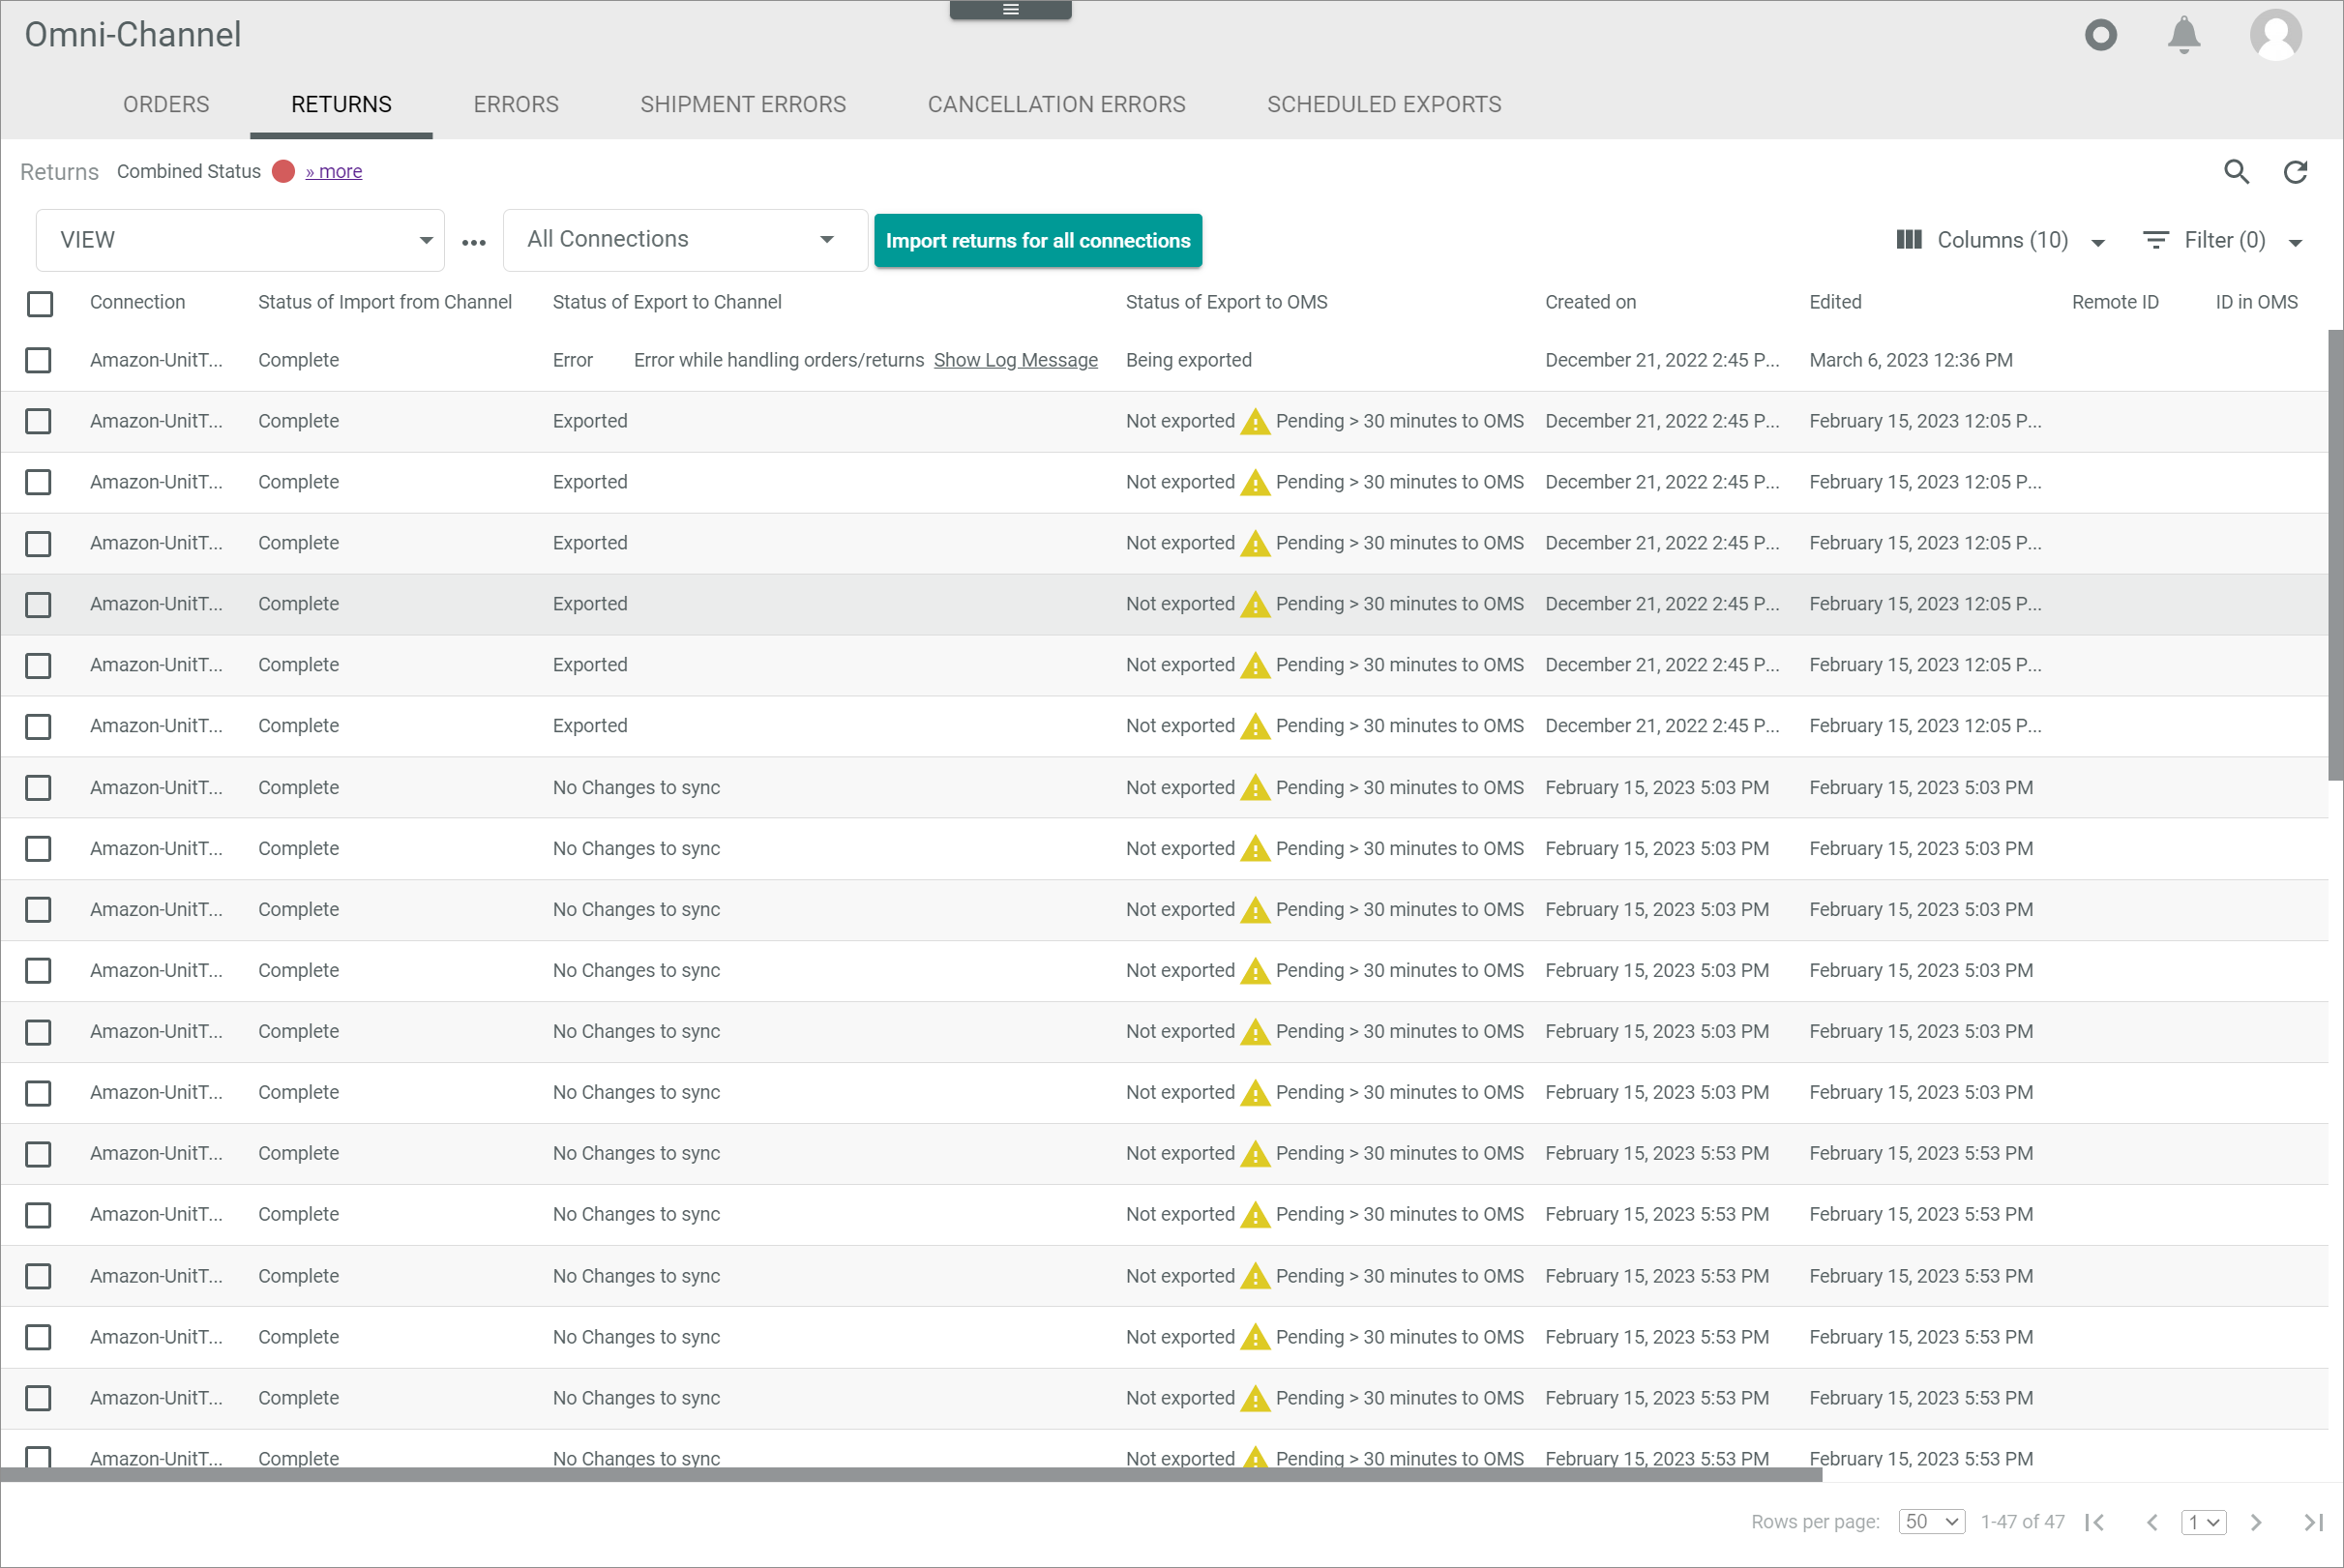
Task: Click the vertical scrollbar thumb
Action: tap(2335, 555)
